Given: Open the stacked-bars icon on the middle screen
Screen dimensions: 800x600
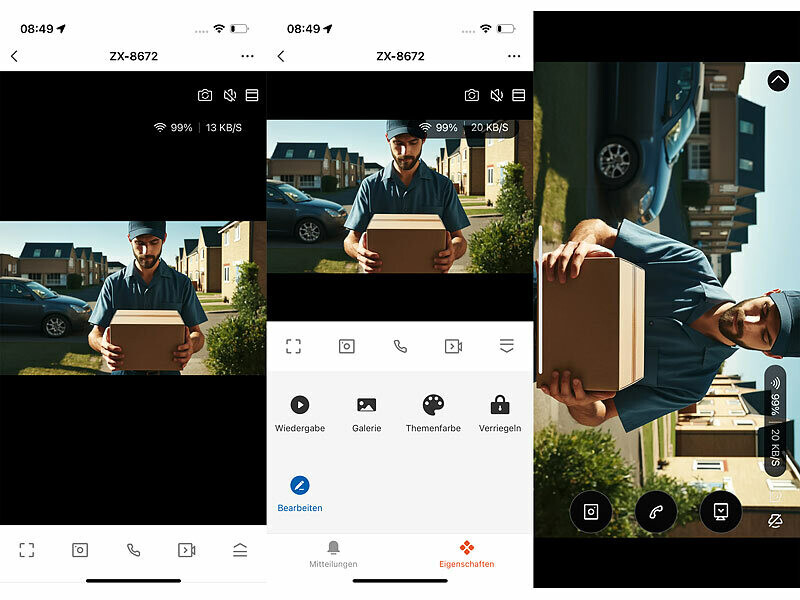Looking at the screenshot, I should (x=519, y=95).
